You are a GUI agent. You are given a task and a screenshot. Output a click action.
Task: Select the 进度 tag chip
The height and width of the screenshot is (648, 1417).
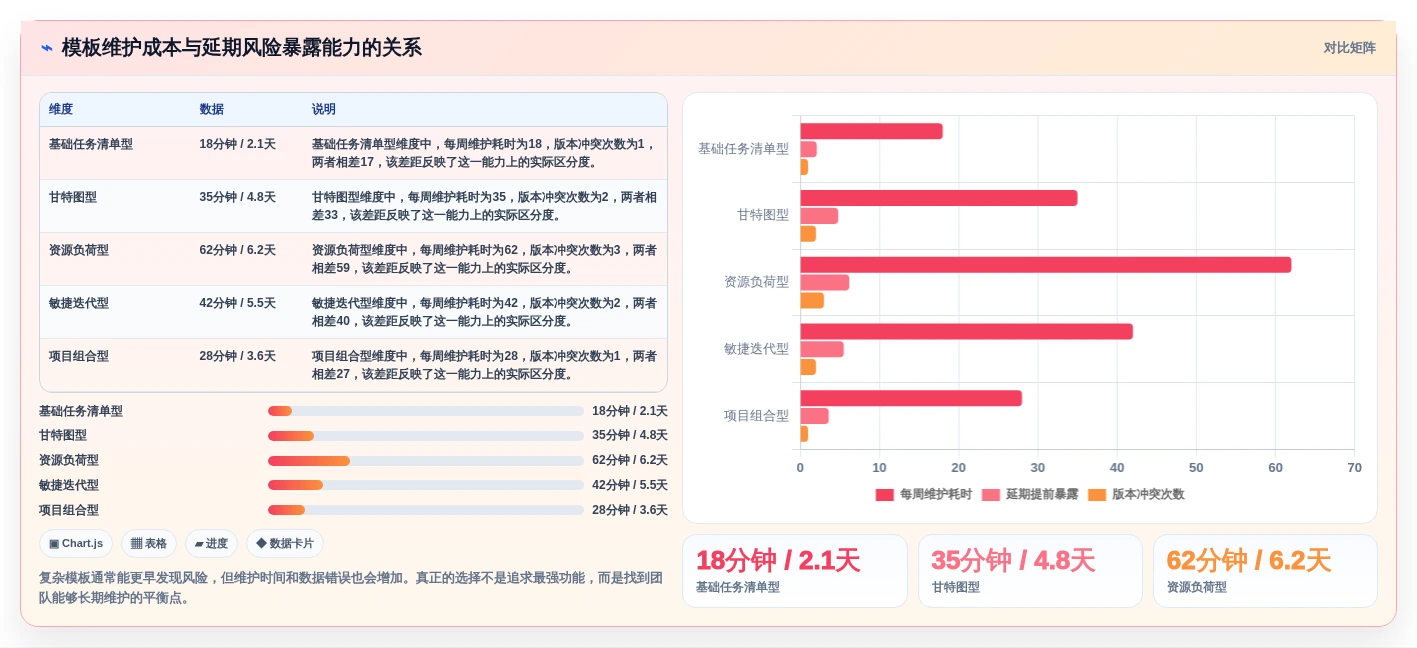pyautogui.click(x=211, y=544)
